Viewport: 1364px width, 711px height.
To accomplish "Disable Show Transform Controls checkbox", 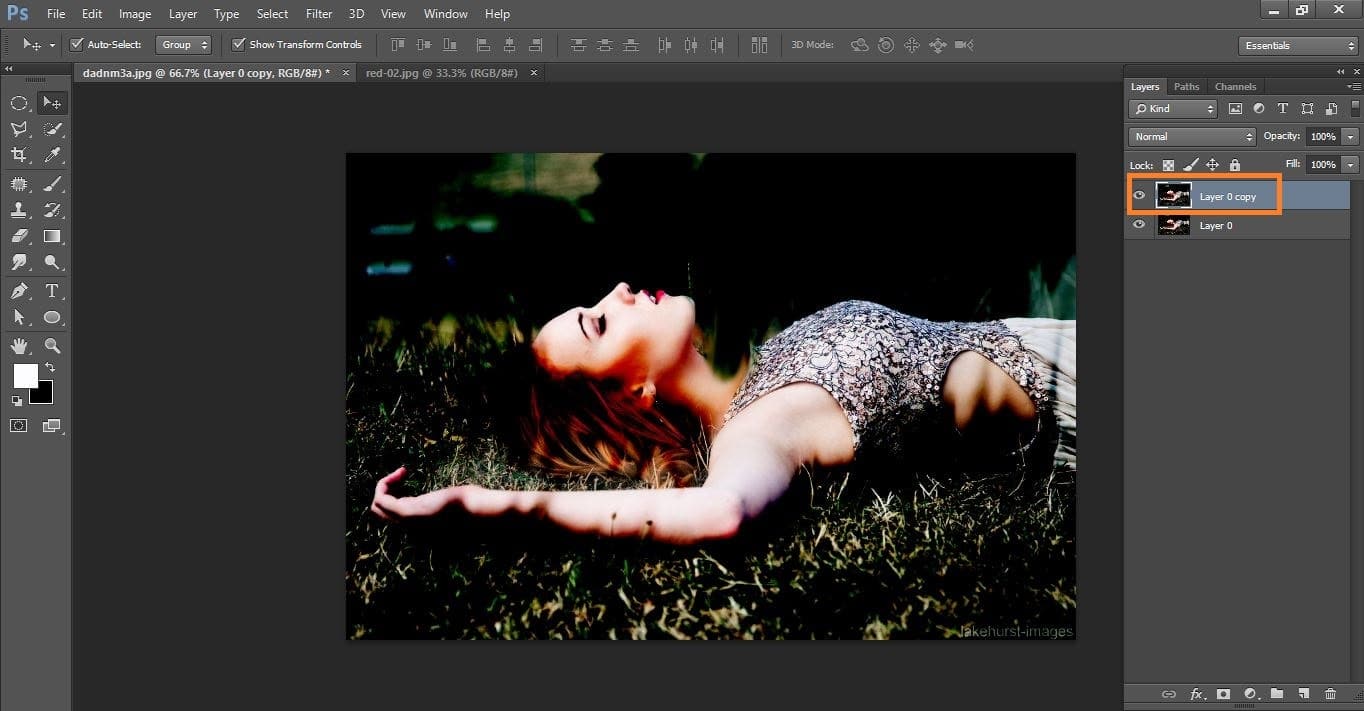I will click(x=238, y=45).
